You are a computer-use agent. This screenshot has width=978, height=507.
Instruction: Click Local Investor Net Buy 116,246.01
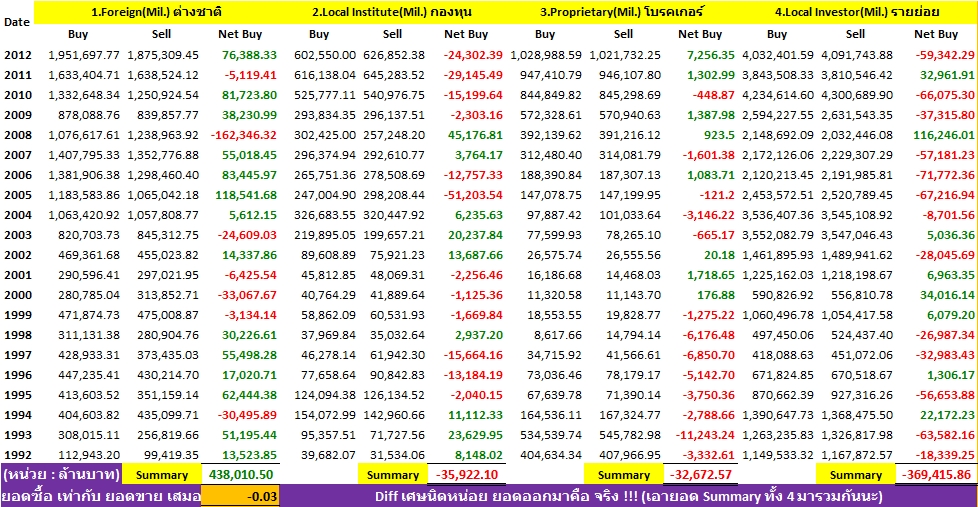point(943,135)
